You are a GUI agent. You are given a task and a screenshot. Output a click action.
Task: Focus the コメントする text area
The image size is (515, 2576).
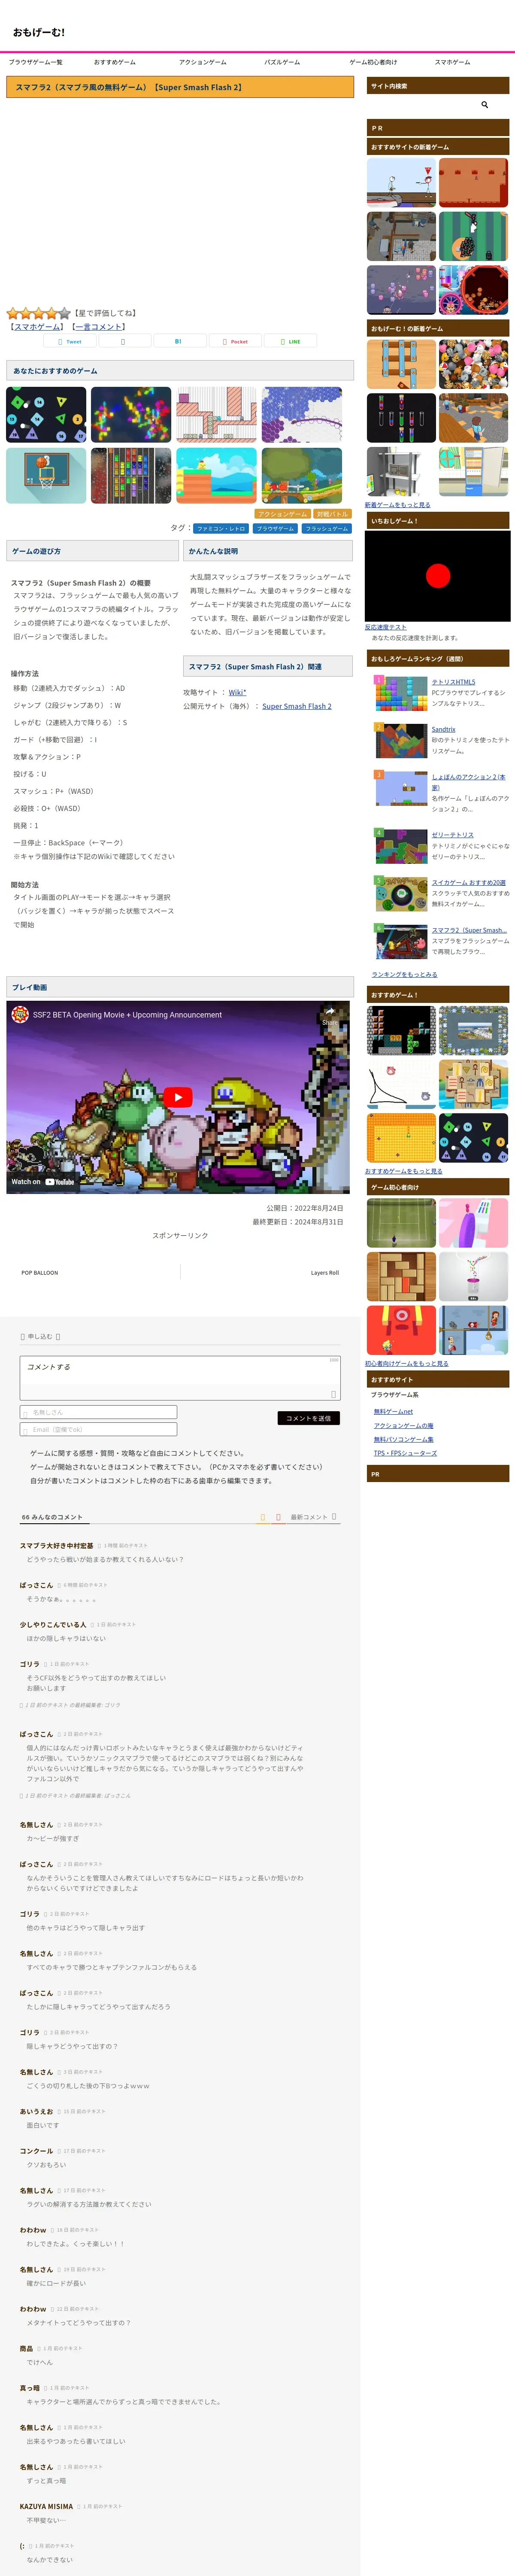tap(180, 1378)
